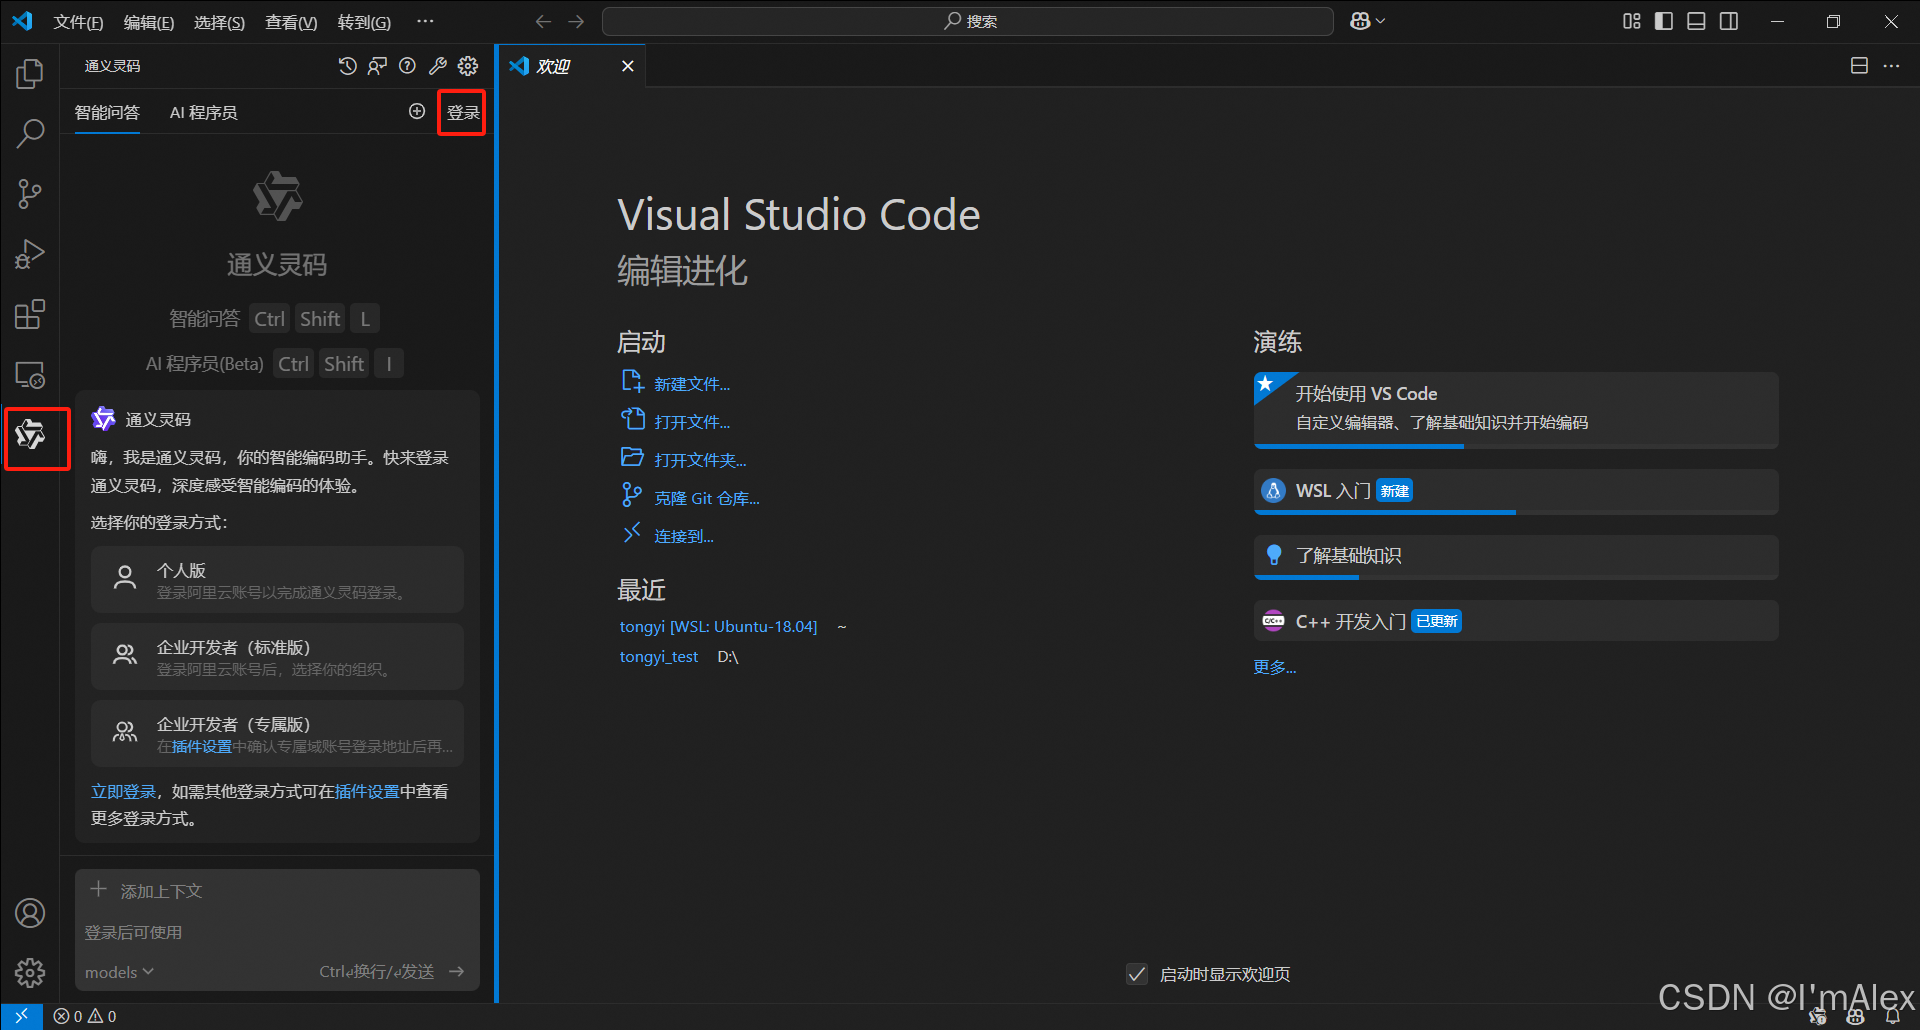This screenshot has width=1920, height=1030.
Task: Toggle the secondary side bar
Action: [1729, 21]
